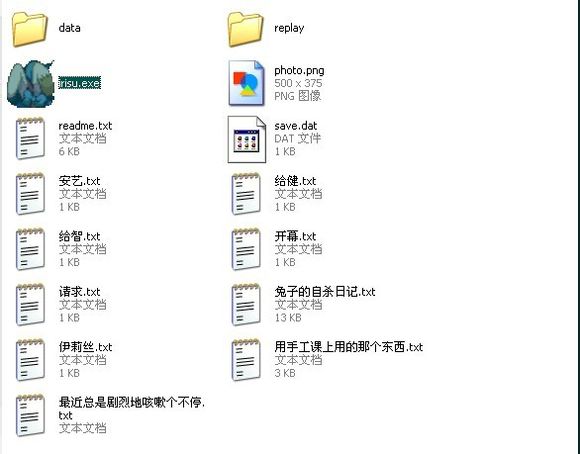Click the 6 KB size under readme.txt

[69, 151]
